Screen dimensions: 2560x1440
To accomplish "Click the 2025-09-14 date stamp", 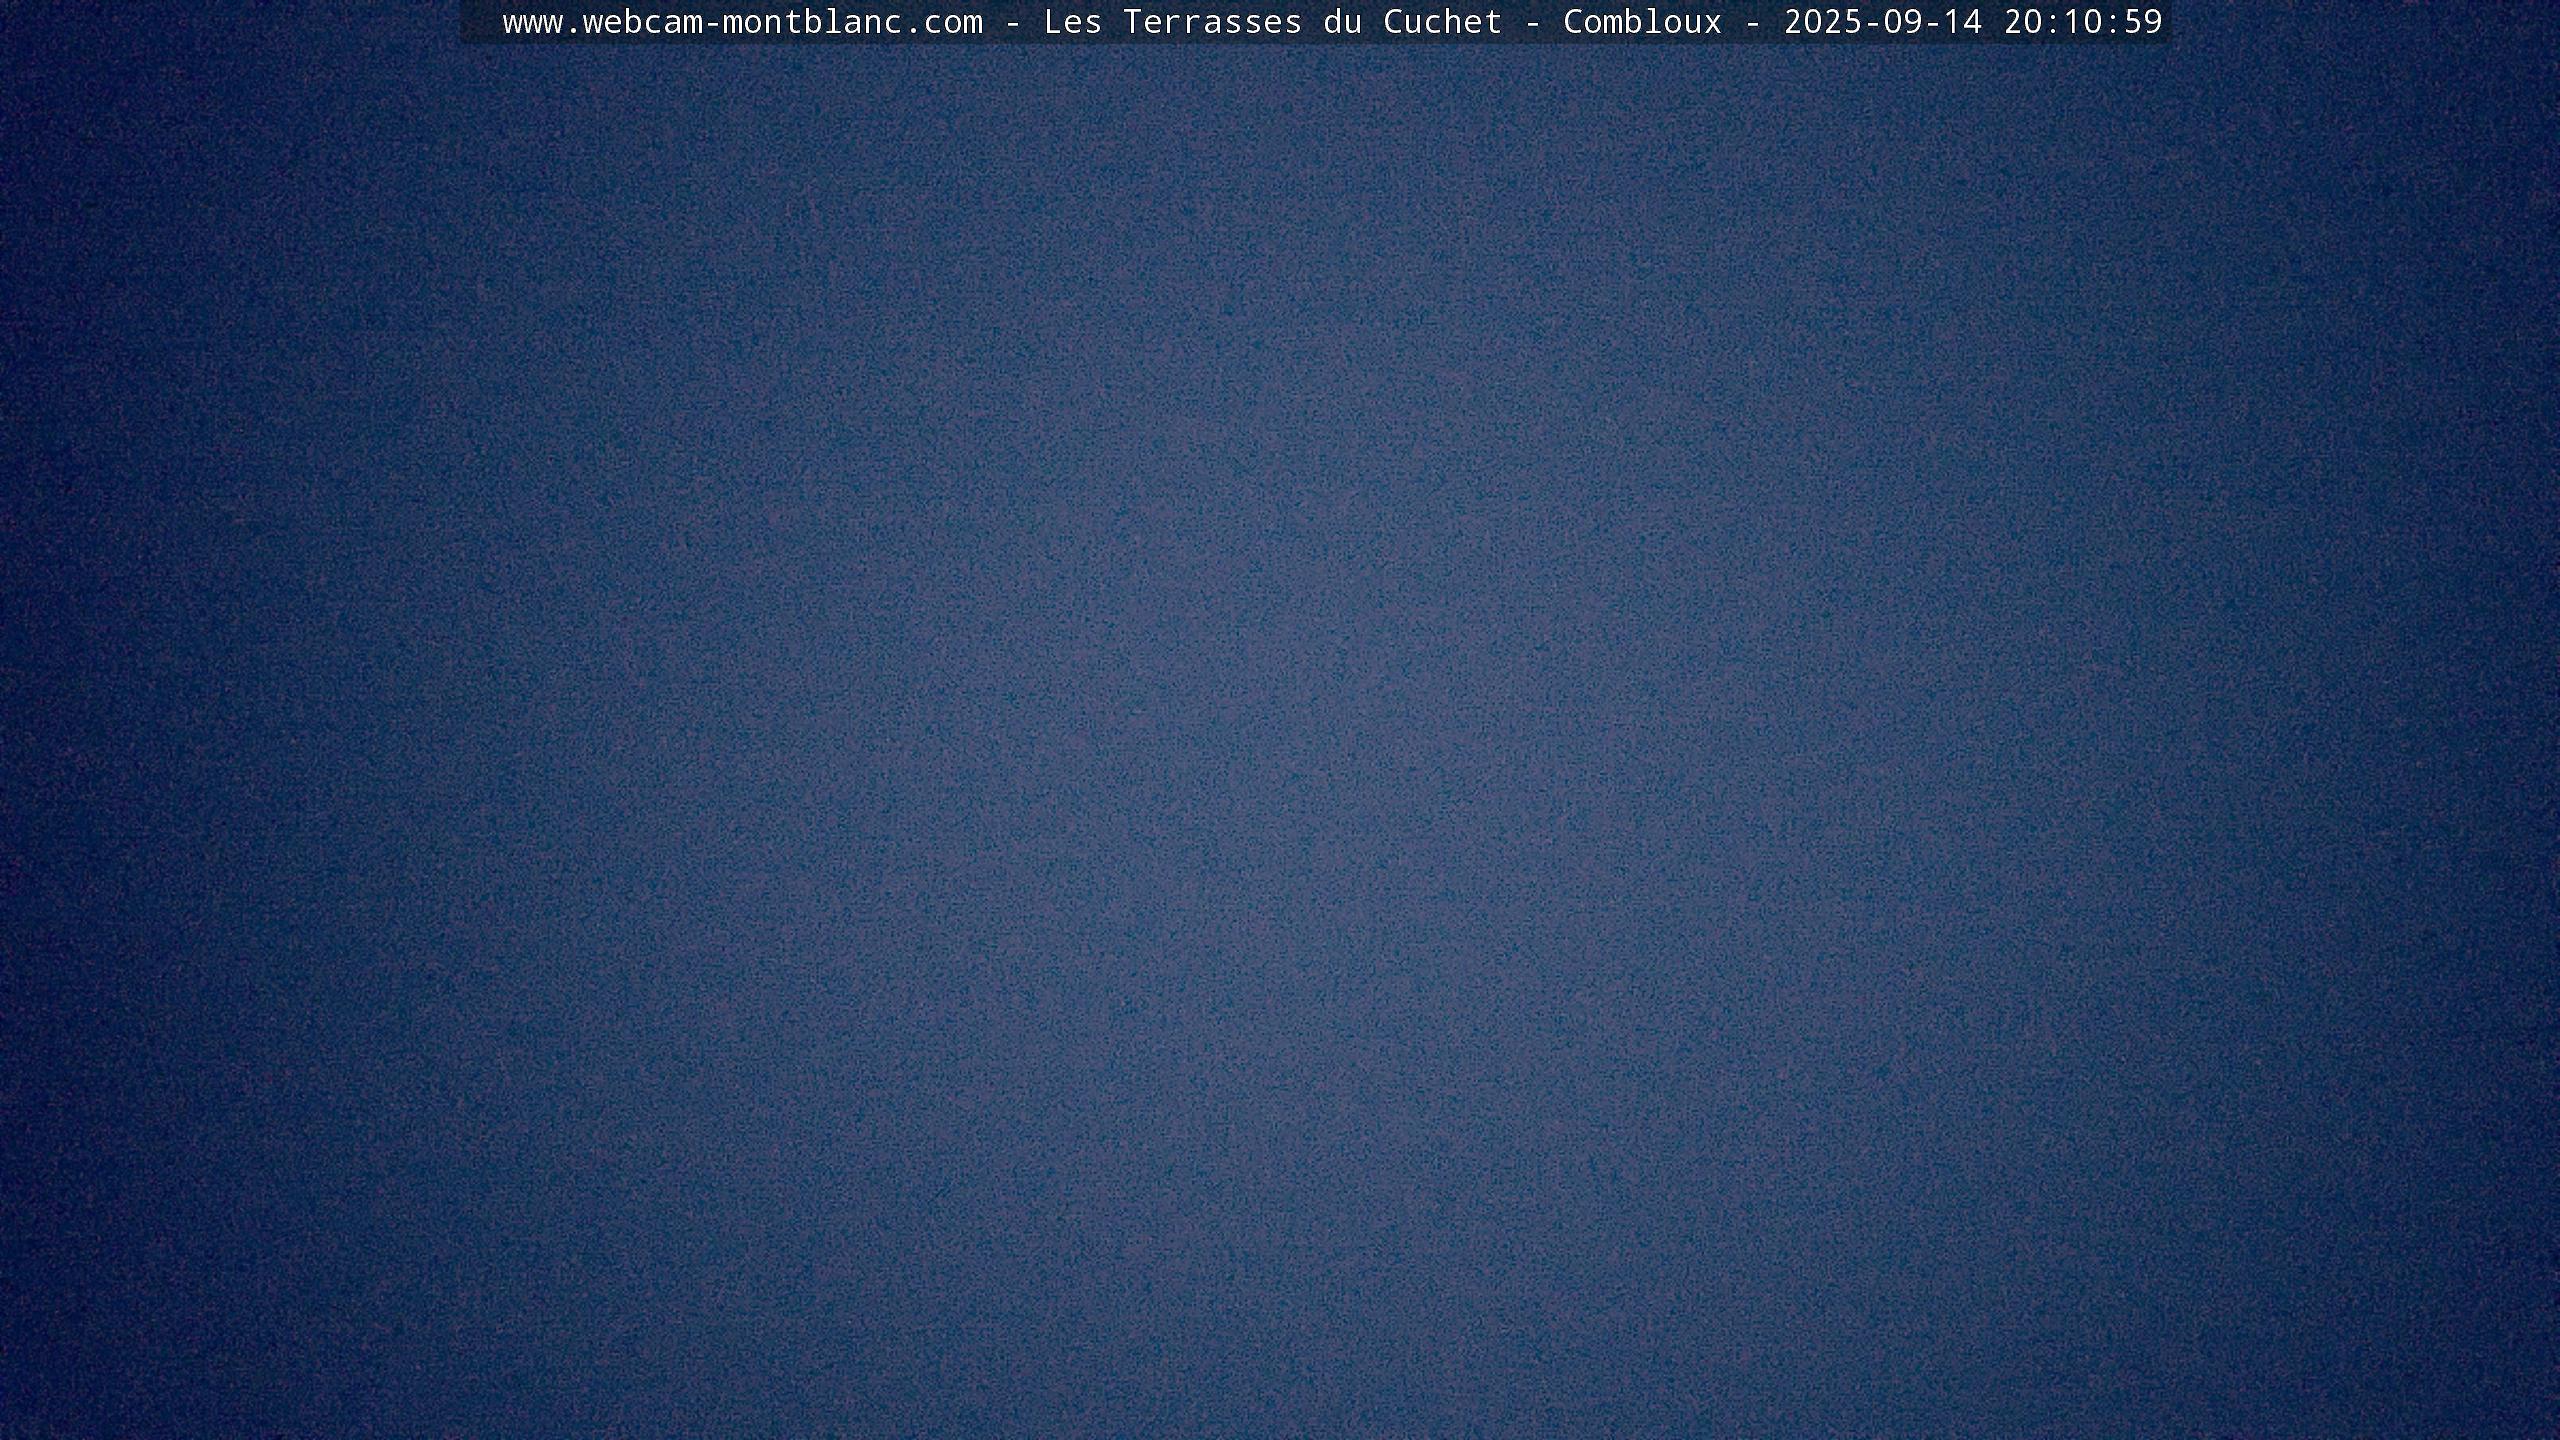I will [x=1882, y=22].
